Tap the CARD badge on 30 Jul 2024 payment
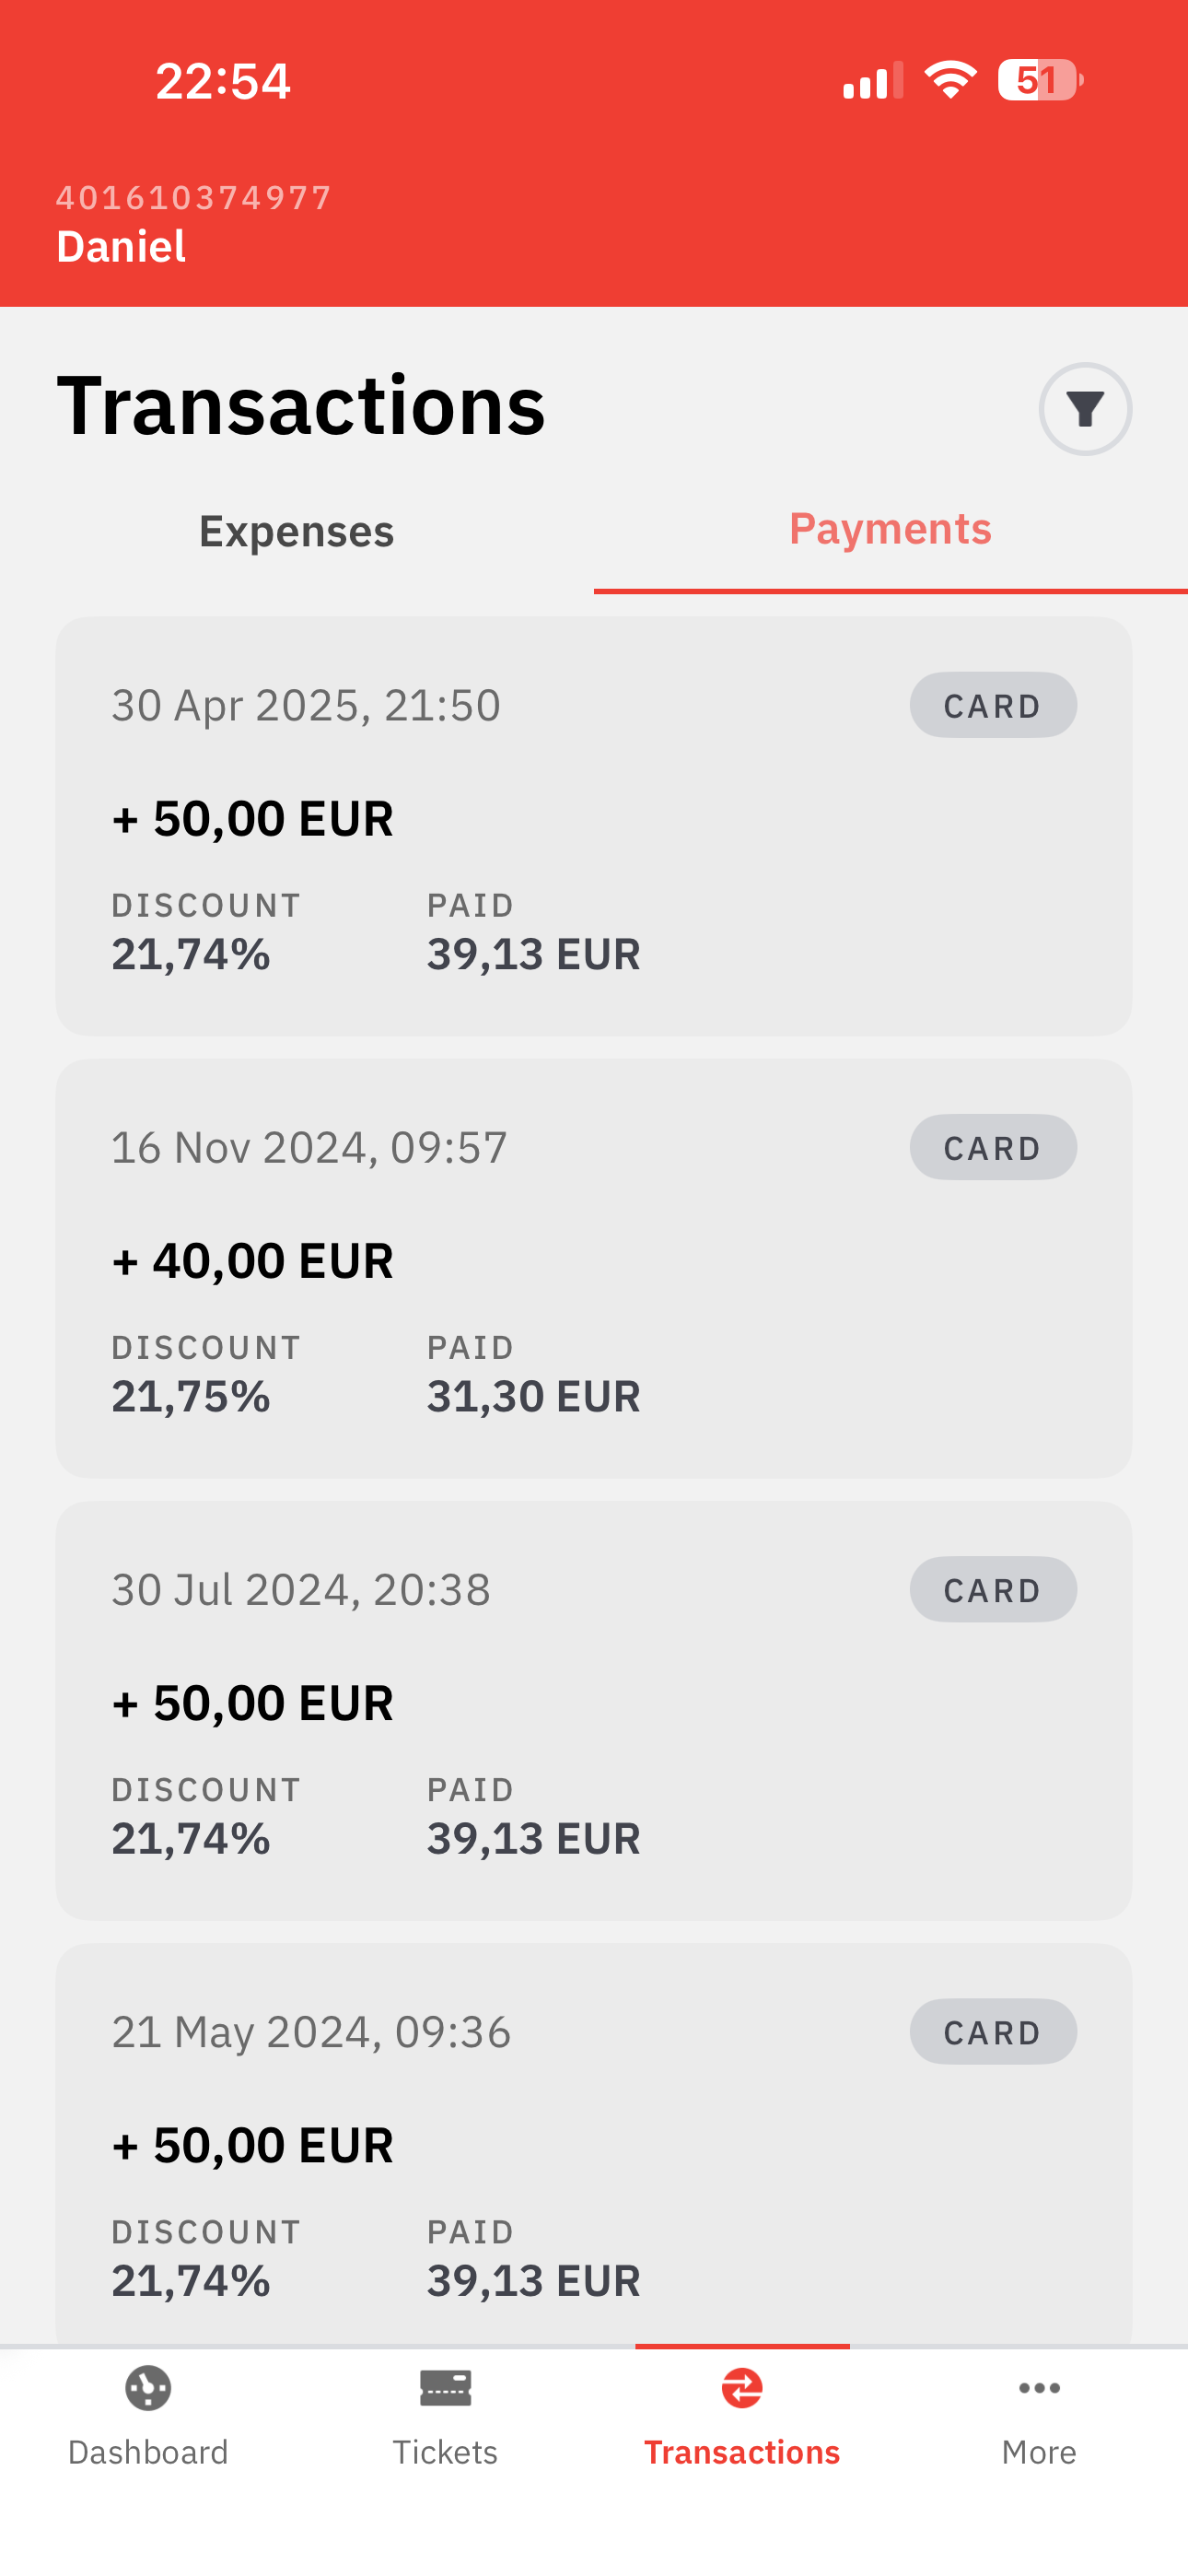1188x2576 pixels. coord(993,1589)
